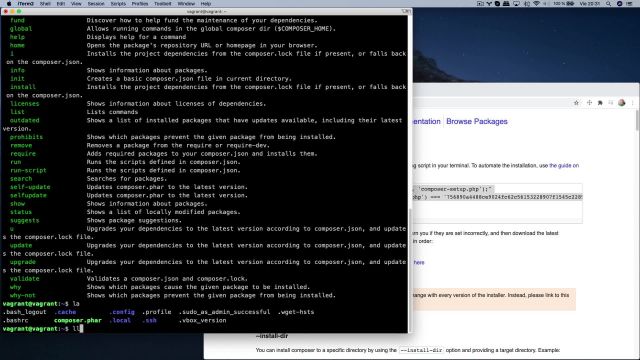Click the 'prohibits' command name
Screen dimensions: 640x360
coord(26,137)
